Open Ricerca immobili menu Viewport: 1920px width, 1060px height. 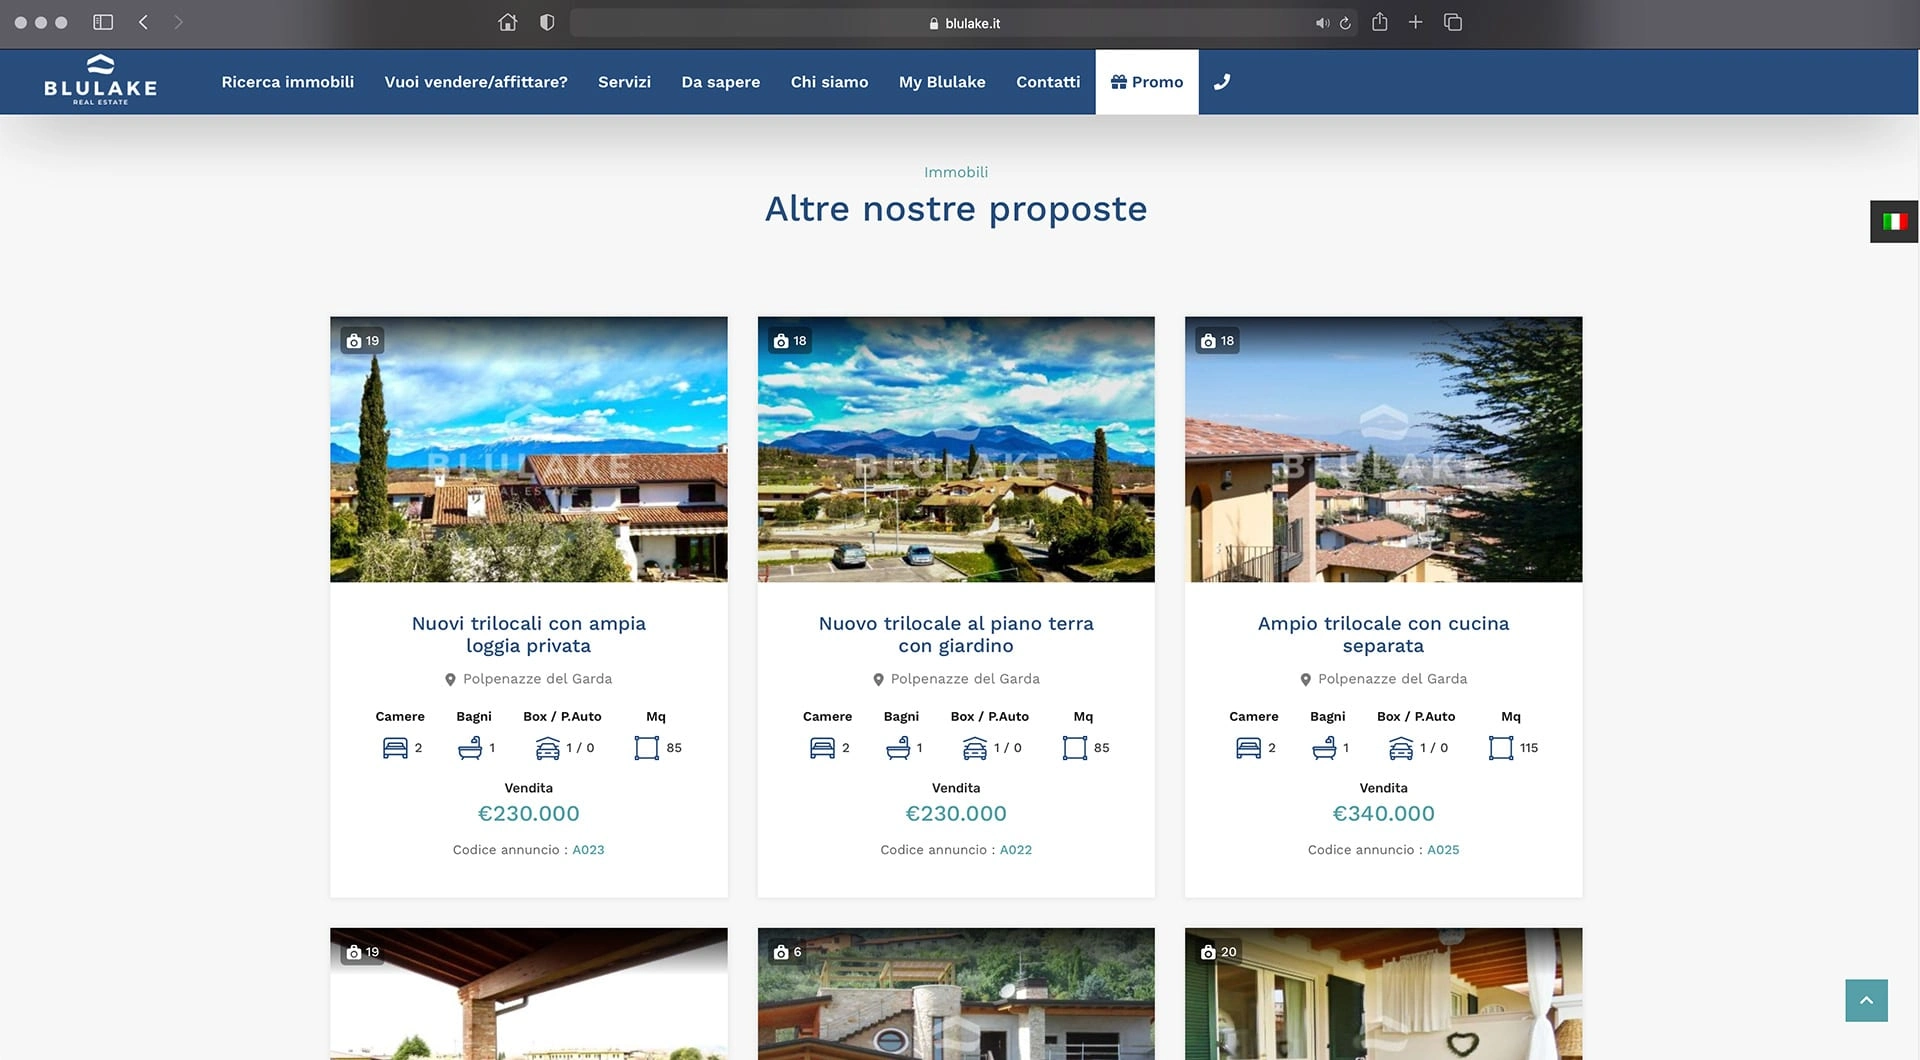288,82
